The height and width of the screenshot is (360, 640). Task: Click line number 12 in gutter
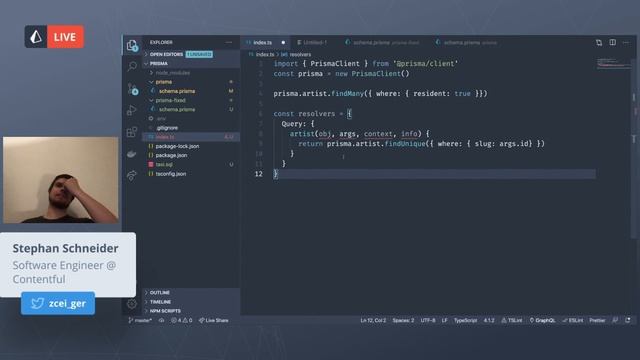click(x=259, y=174)
